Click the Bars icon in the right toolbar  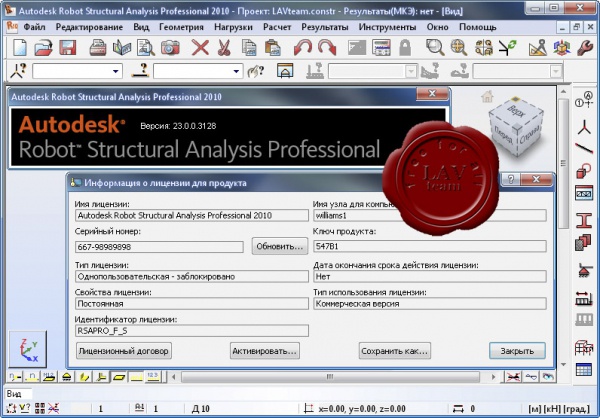tap(584, 149)
